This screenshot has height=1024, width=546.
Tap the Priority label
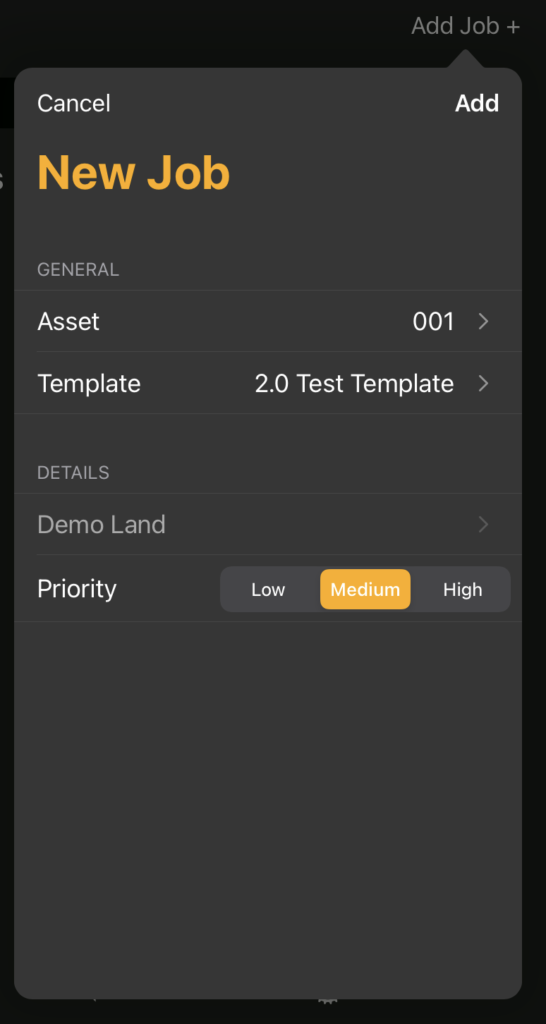[x=76, y=589]
